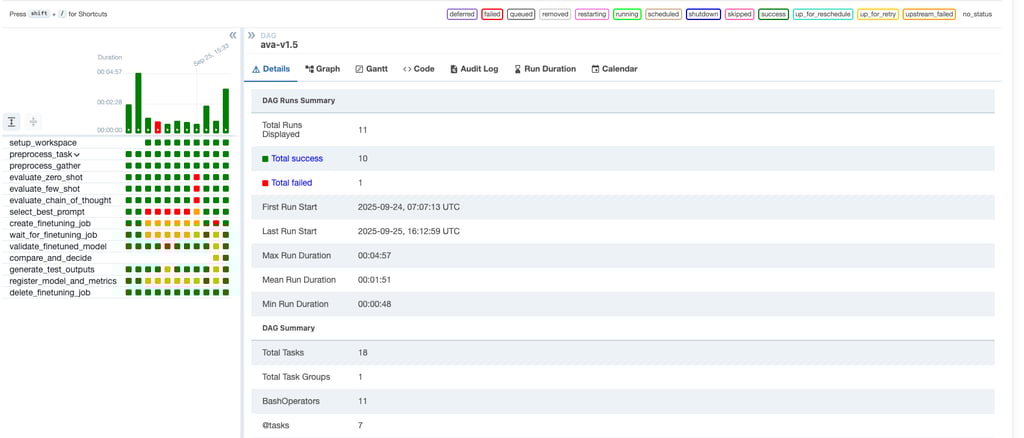
Task: Click the up_for_reschedule legend chip
Action: [x=822, y=14]
